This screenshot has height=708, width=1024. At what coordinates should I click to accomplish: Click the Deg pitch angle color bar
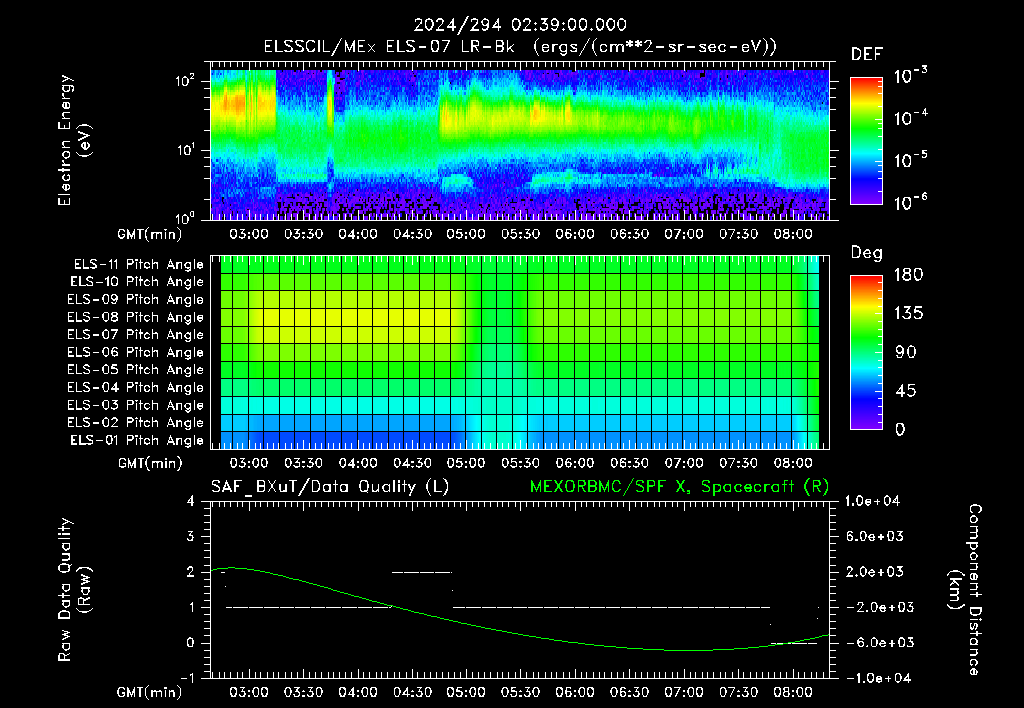pos(867,352)
